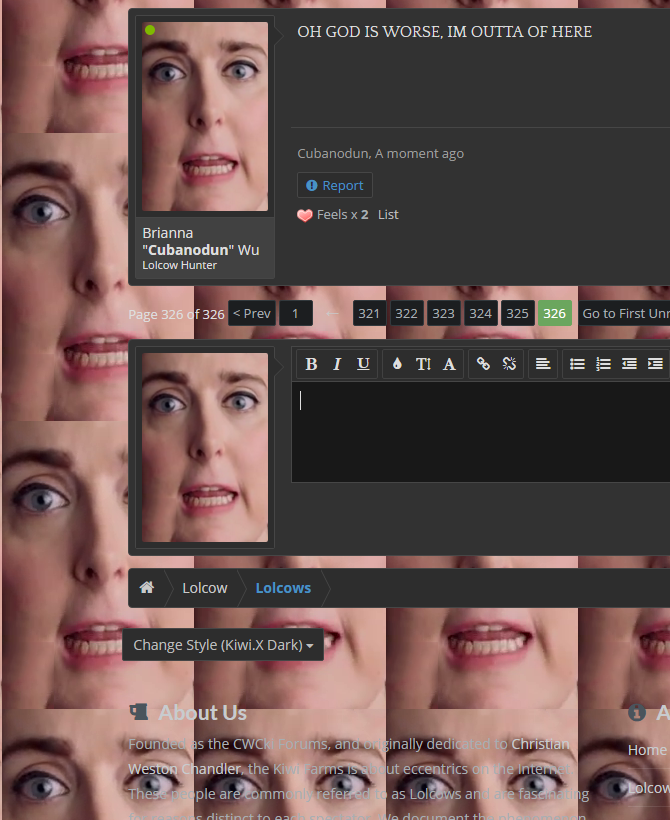Click the Feels heart rating icon
The height and width of the screenshot is (820, 670).
point(305,215)
